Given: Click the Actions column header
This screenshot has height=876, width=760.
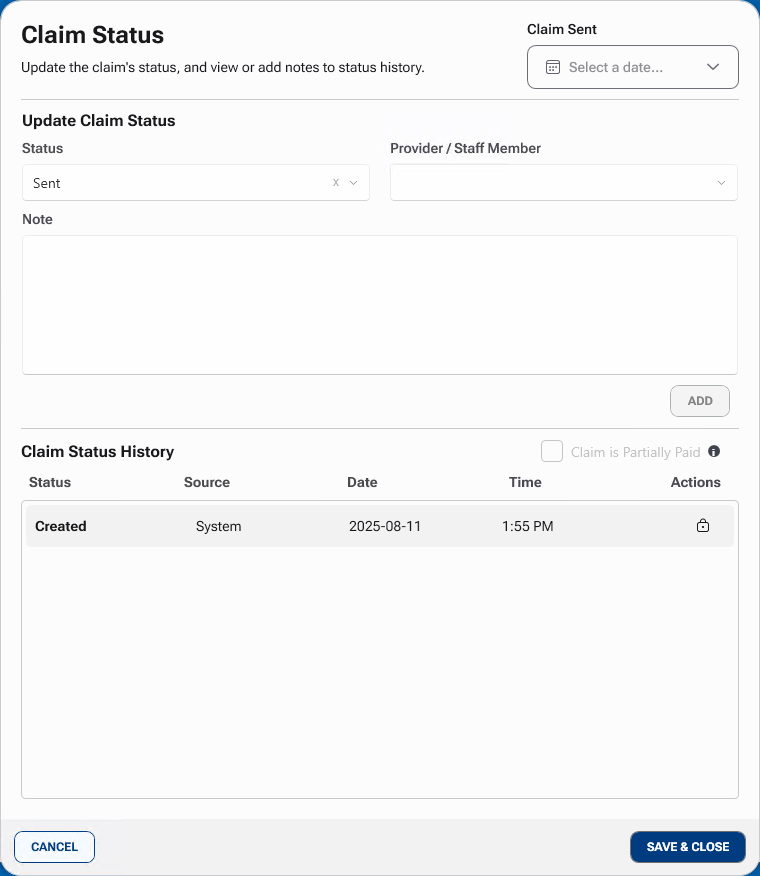Looking at the screenshot, I should pyautogui.click(x=695, y=482).
